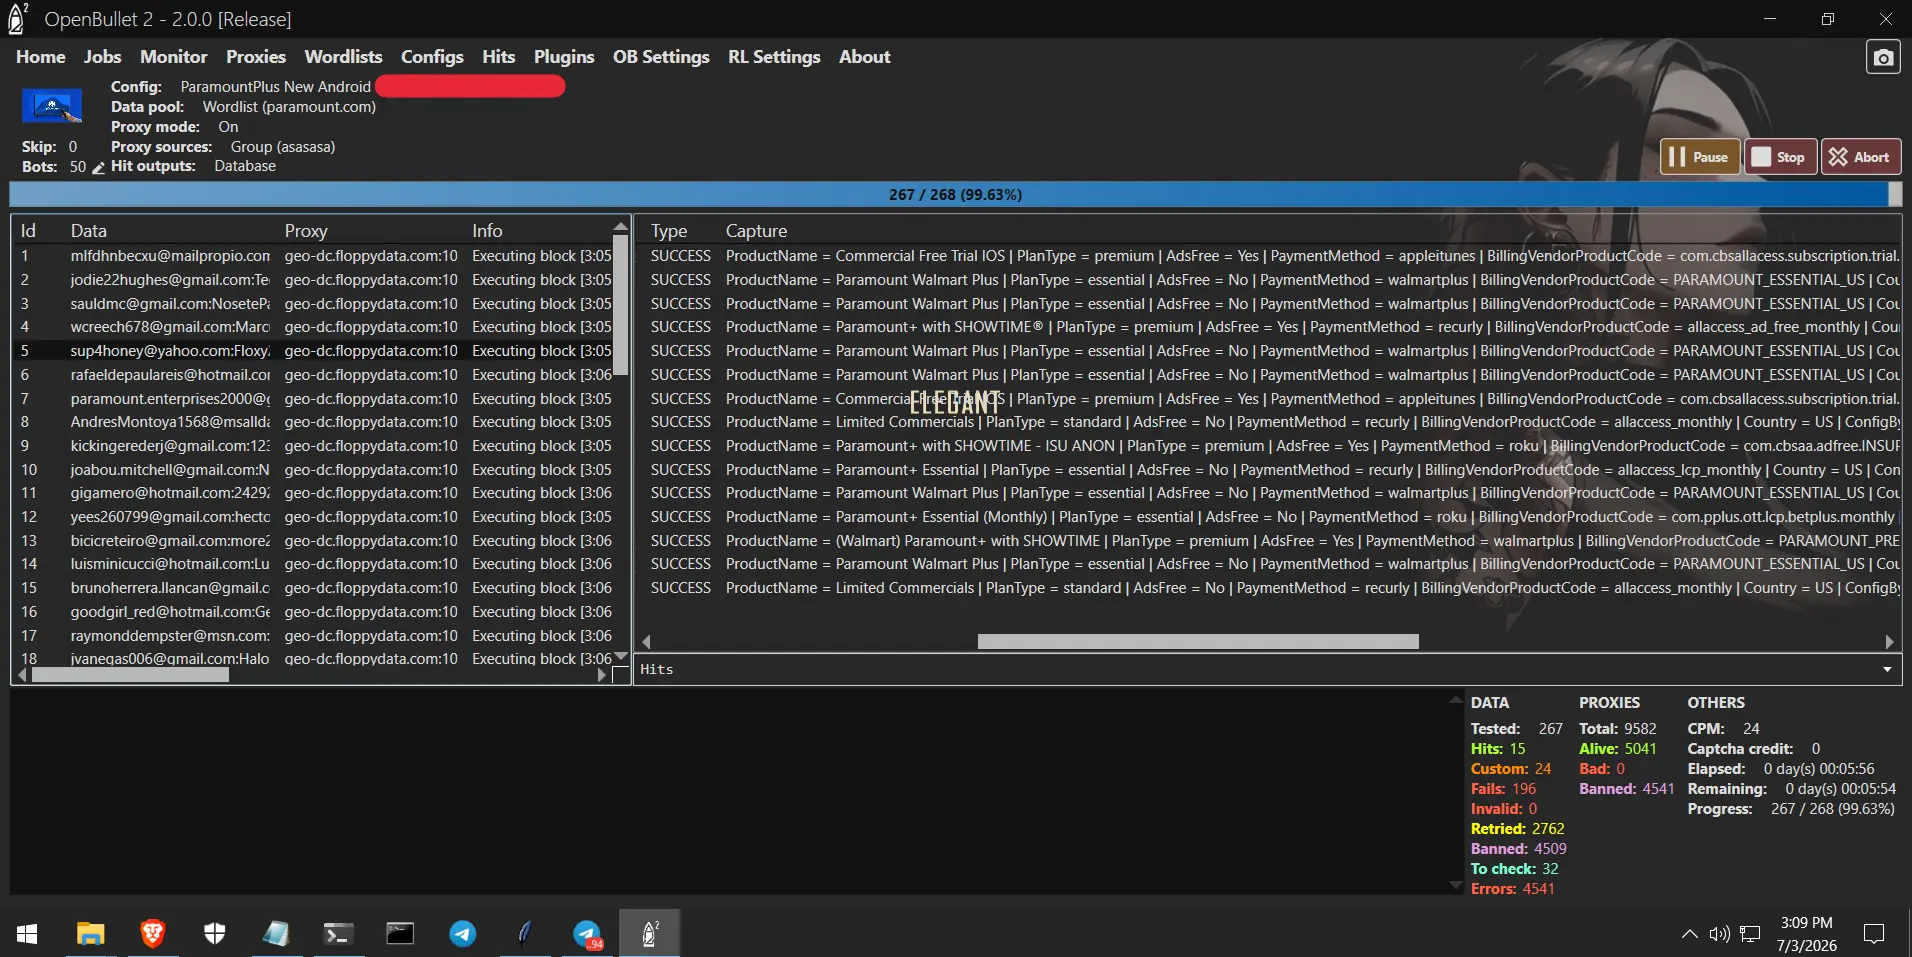Sort bots by the Data column header
The height and width of the screenshot is (957, 1912).
coord(88,231)
